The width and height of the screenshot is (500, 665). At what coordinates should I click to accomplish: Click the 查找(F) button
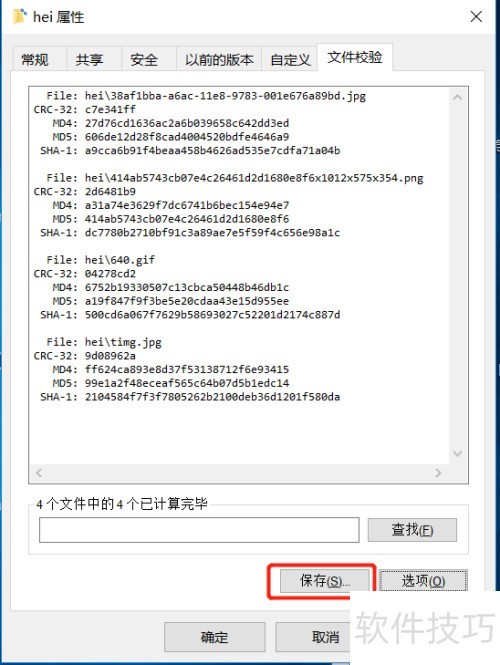pyautogui.click(x=412, y=530)
